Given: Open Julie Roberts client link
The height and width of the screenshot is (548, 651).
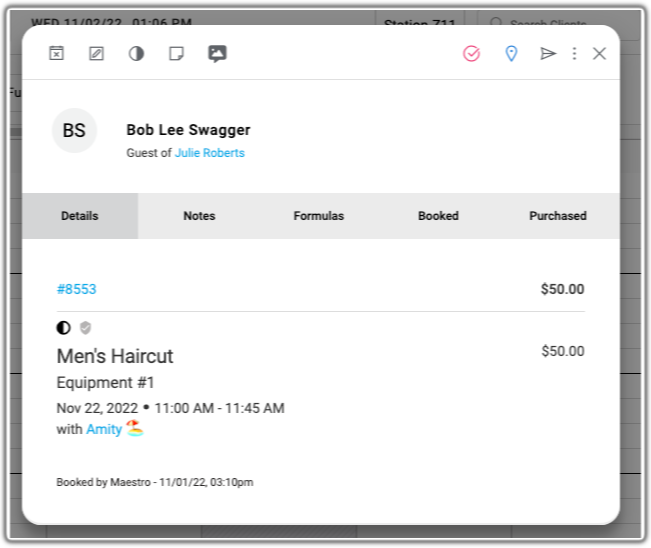Looking at the screenshot, I should (210, 153).
